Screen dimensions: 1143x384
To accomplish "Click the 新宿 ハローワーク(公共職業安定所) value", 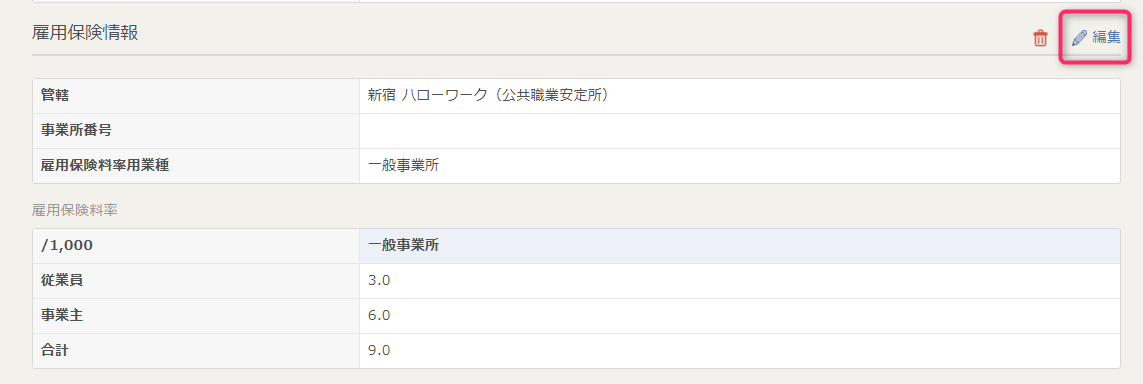I will pos(488,95).
